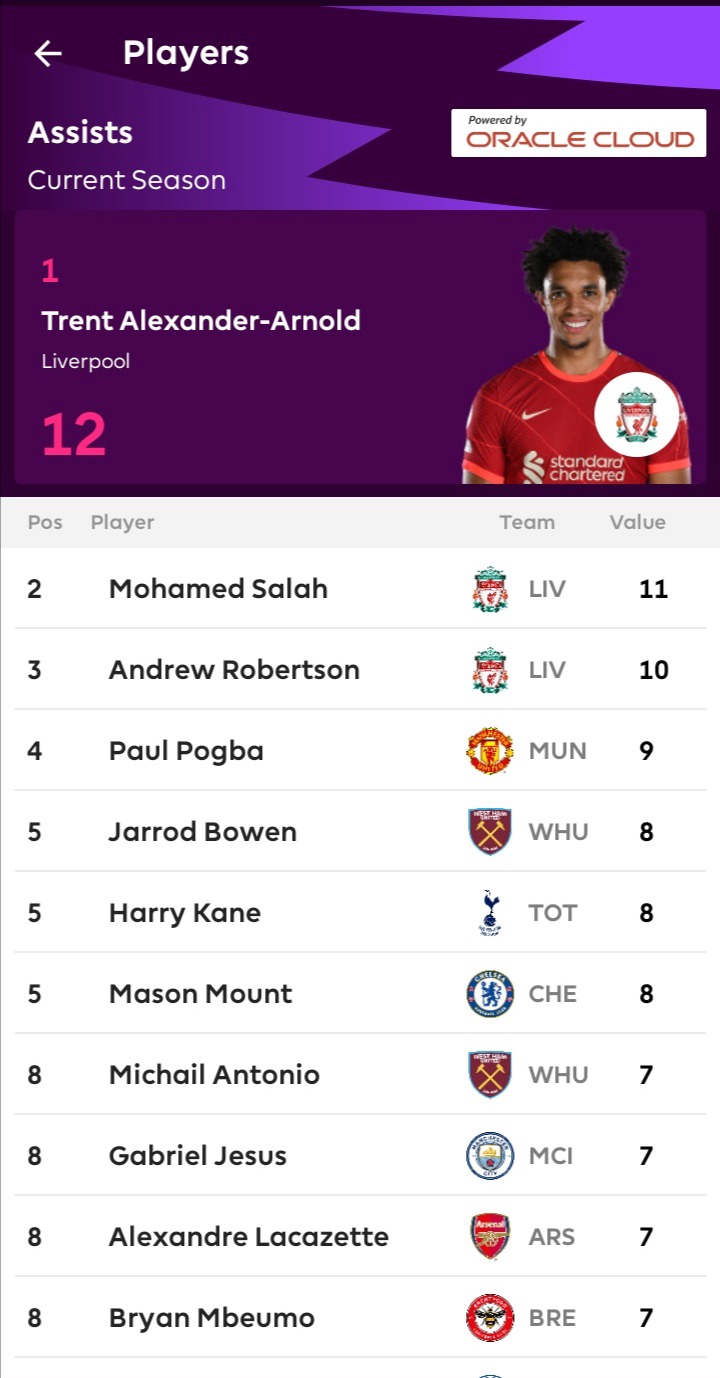Open the Oracle Cloud sponsor banner

[578, 133]
